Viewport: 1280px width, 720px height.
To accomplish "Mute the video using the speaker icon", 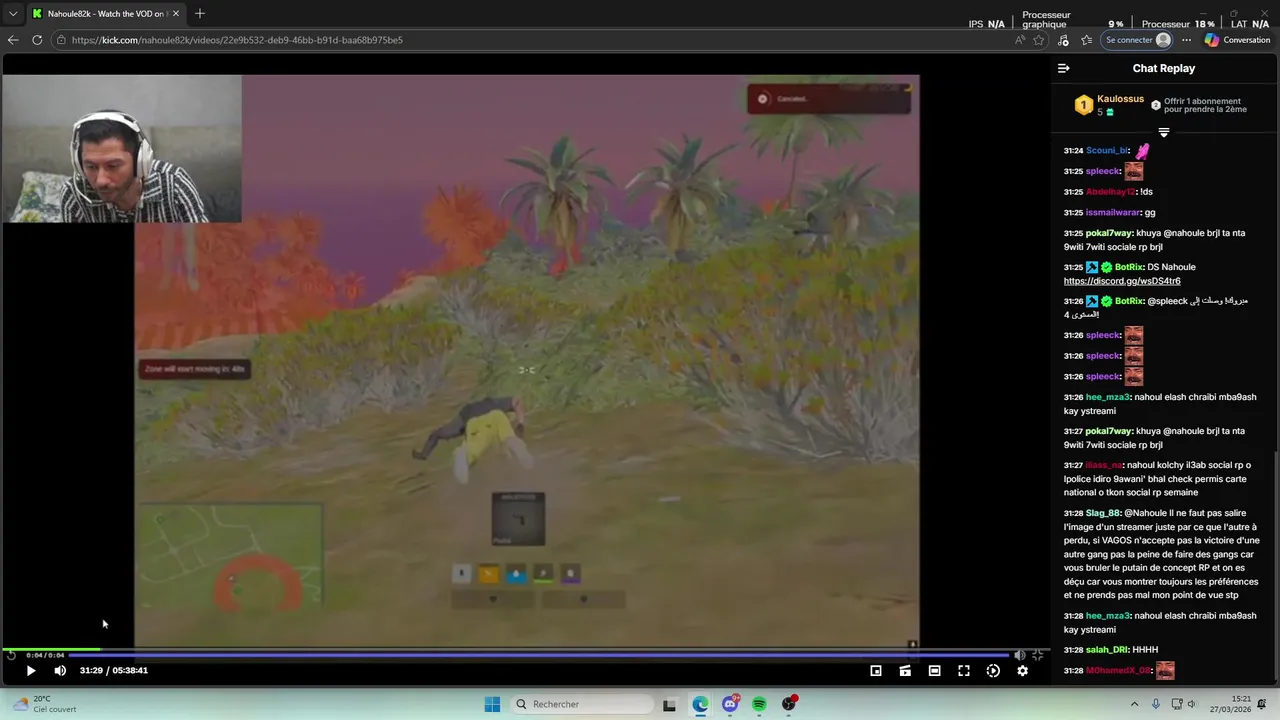I will click(x=60, y=671).
